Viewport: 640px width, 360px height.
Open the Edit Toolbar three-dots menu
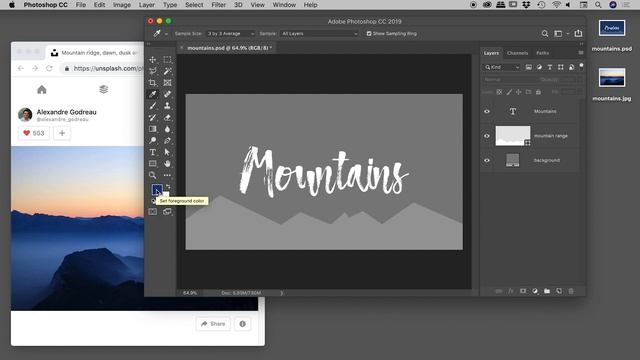[x=167, y=175]
